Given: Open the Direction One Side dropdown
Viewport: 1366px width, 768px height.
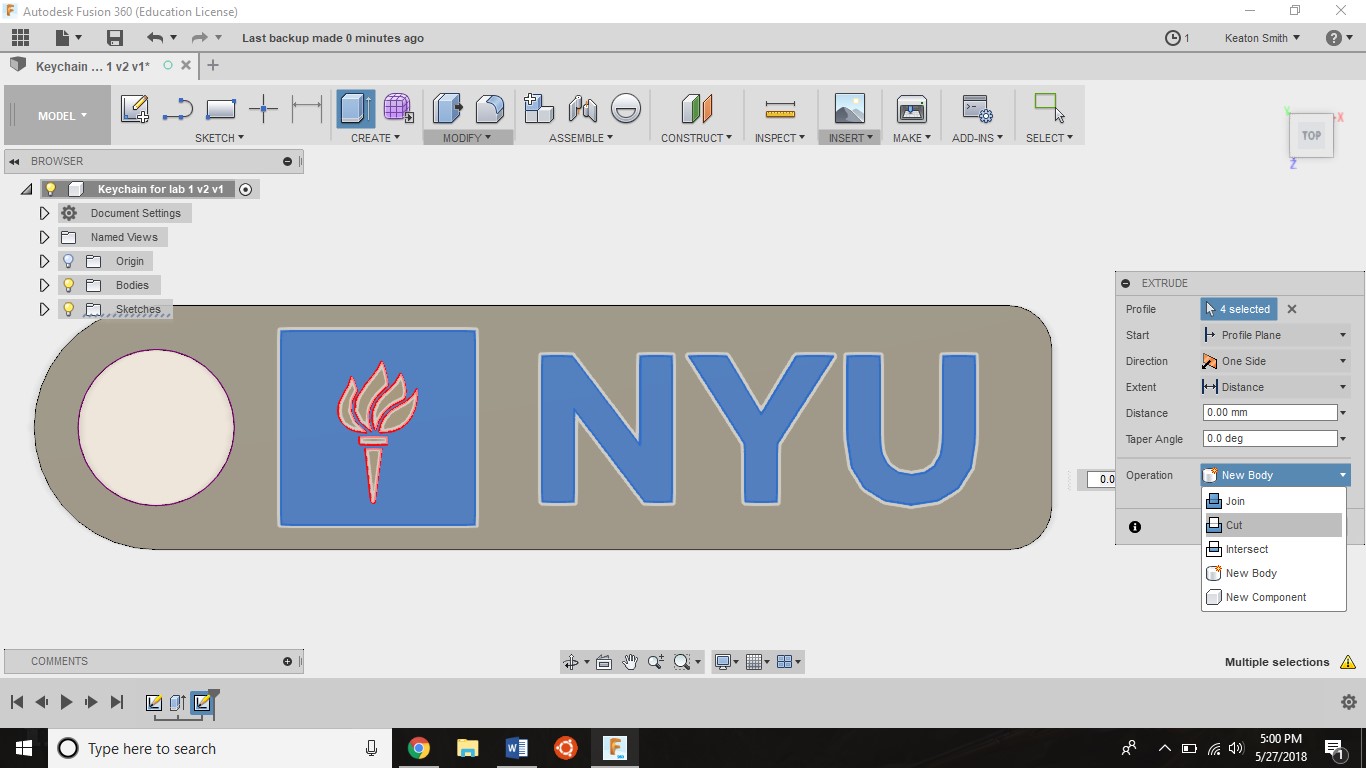Looking at the screenshot, I should point(1275,361).
